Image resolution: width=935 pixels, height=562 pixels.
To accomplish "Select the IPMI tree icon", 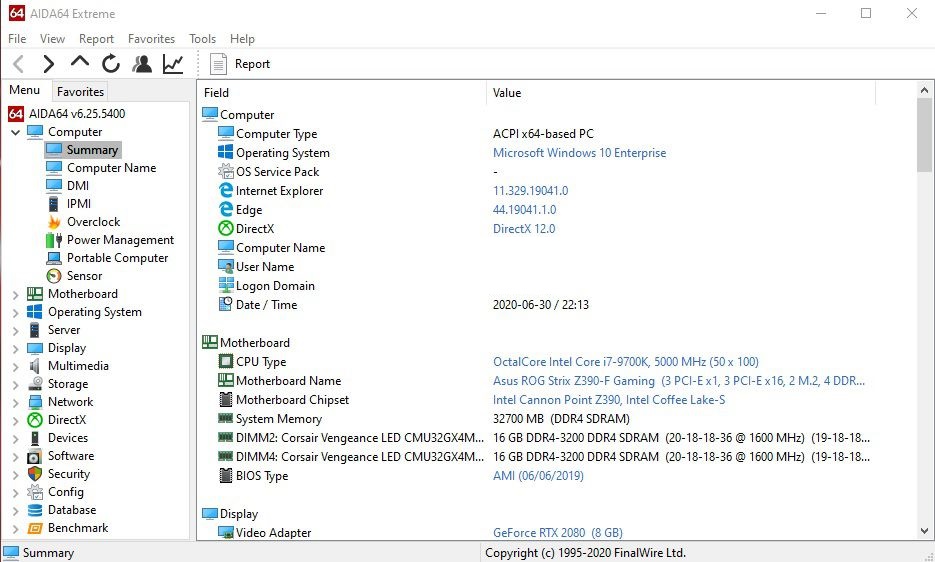I will [x=54, y=204].
